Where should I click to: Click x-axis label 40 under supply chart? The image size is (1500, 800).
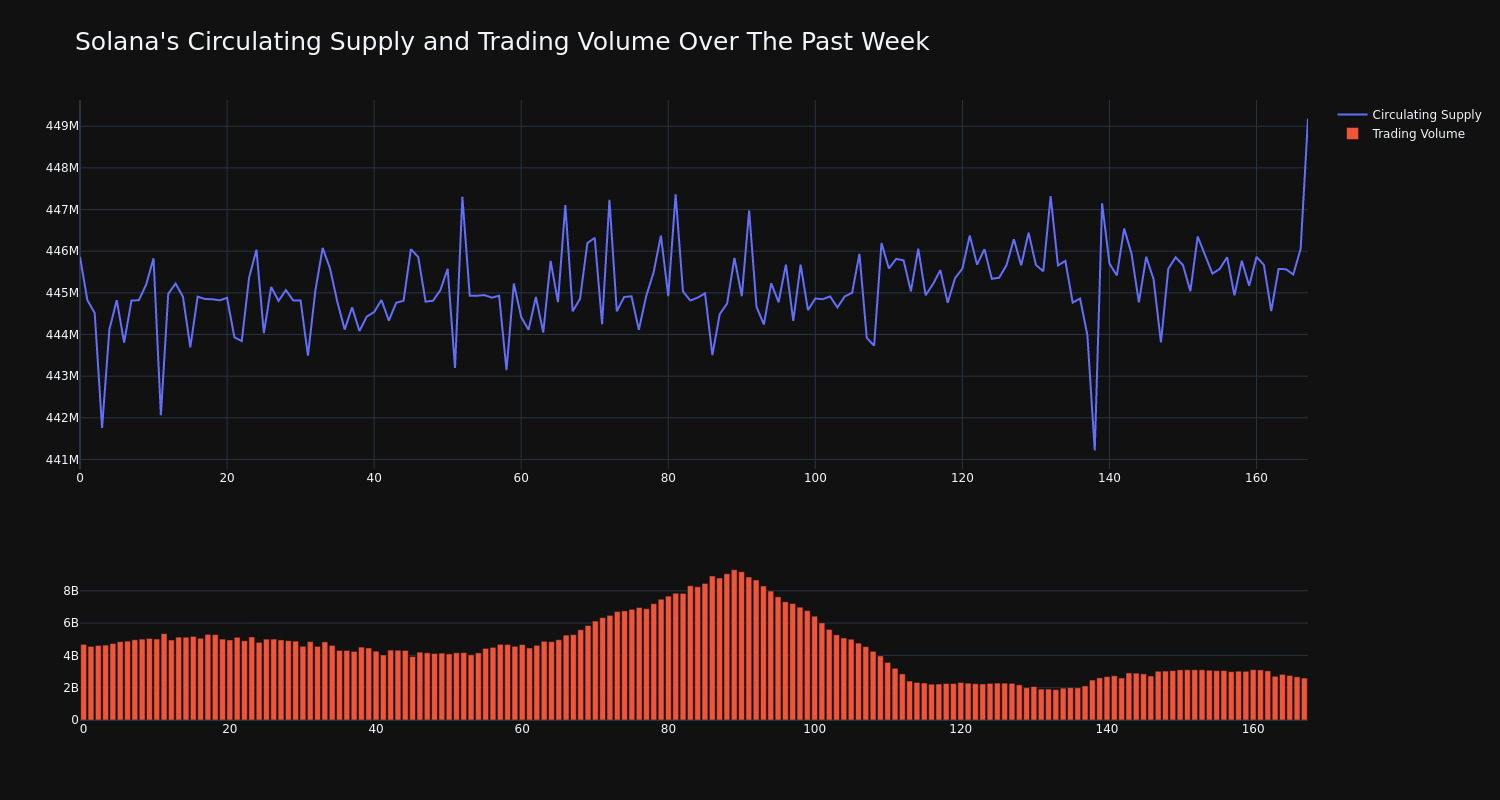pos(374,478)
